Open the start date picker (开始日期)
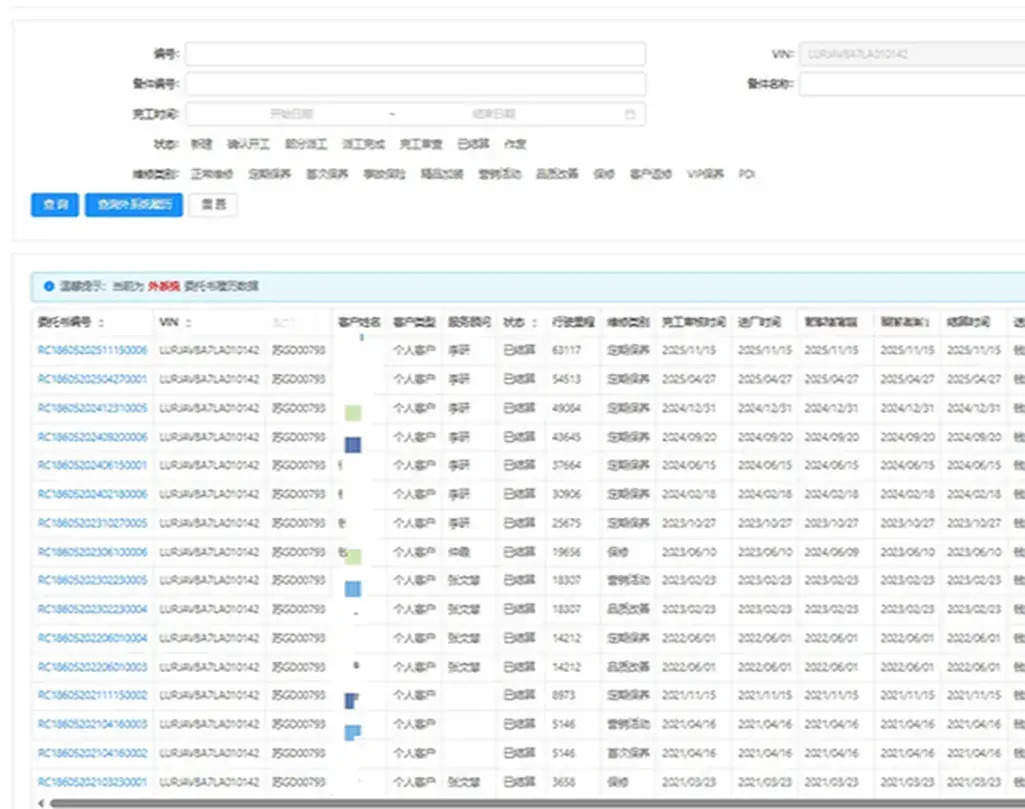 pyautogui.click(x=292, y=115)
